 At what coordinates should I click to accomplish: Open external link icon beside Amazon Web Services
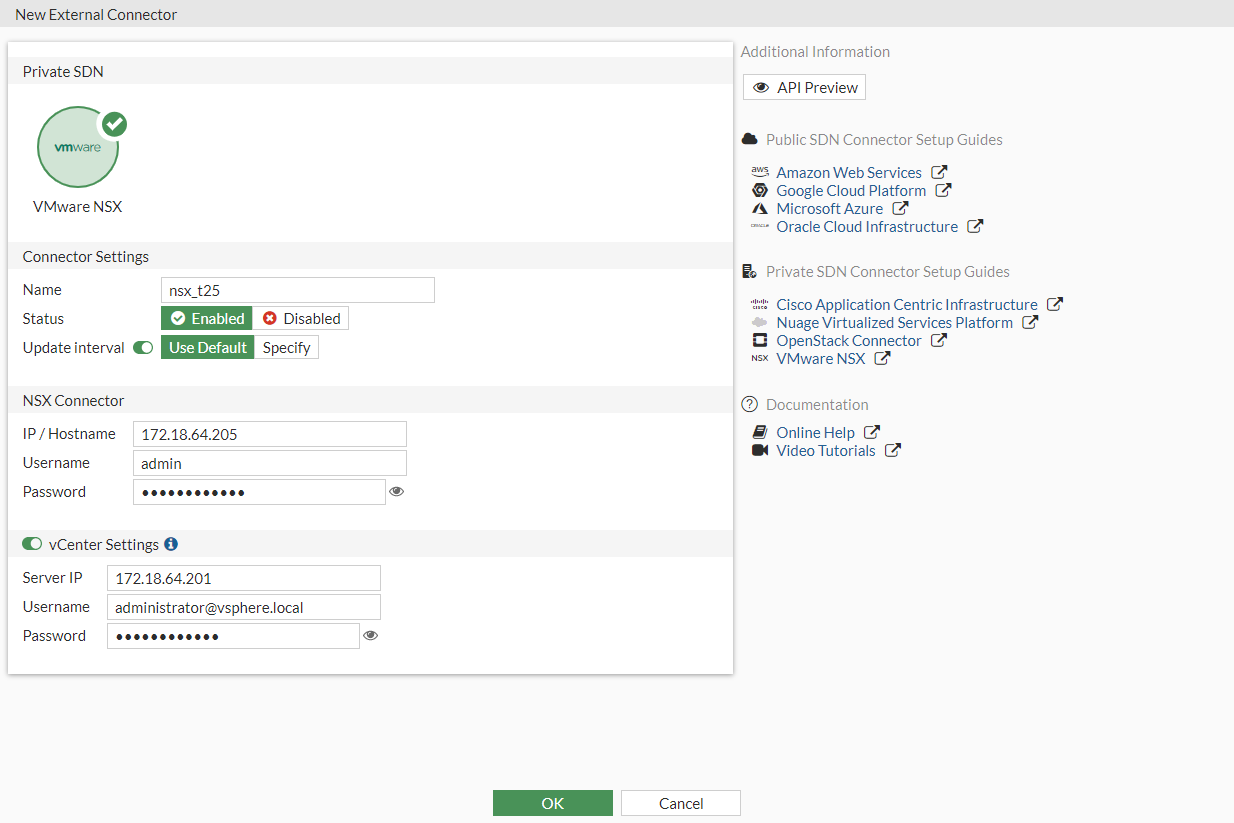(939, 172)
